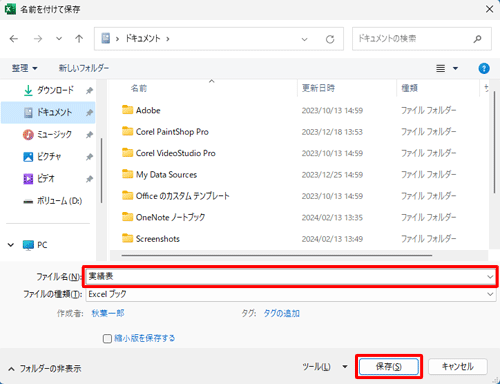Click the pin icon next to ビデオ
500x384 pixels.
(x=89, y=179)
